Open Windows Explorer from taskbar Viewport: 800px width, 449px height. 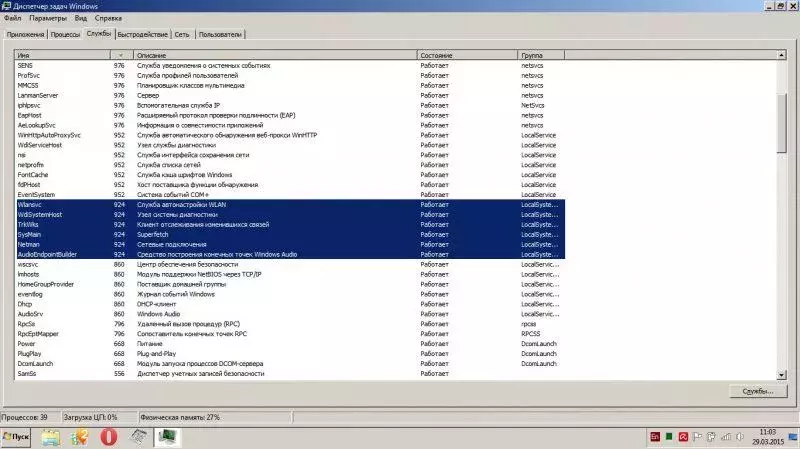[x=51, y=437]
